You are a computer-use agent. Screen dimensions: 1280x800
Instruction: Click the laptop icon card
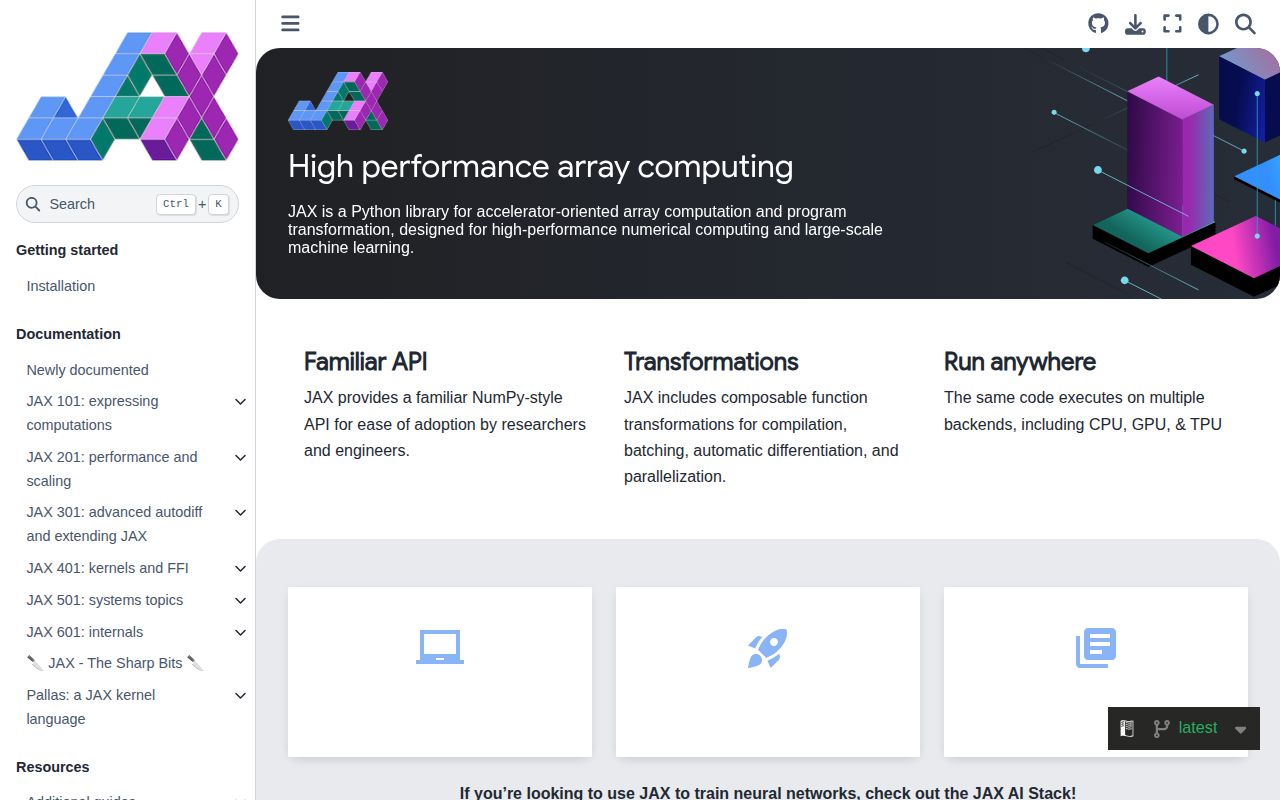click(440, 671)
